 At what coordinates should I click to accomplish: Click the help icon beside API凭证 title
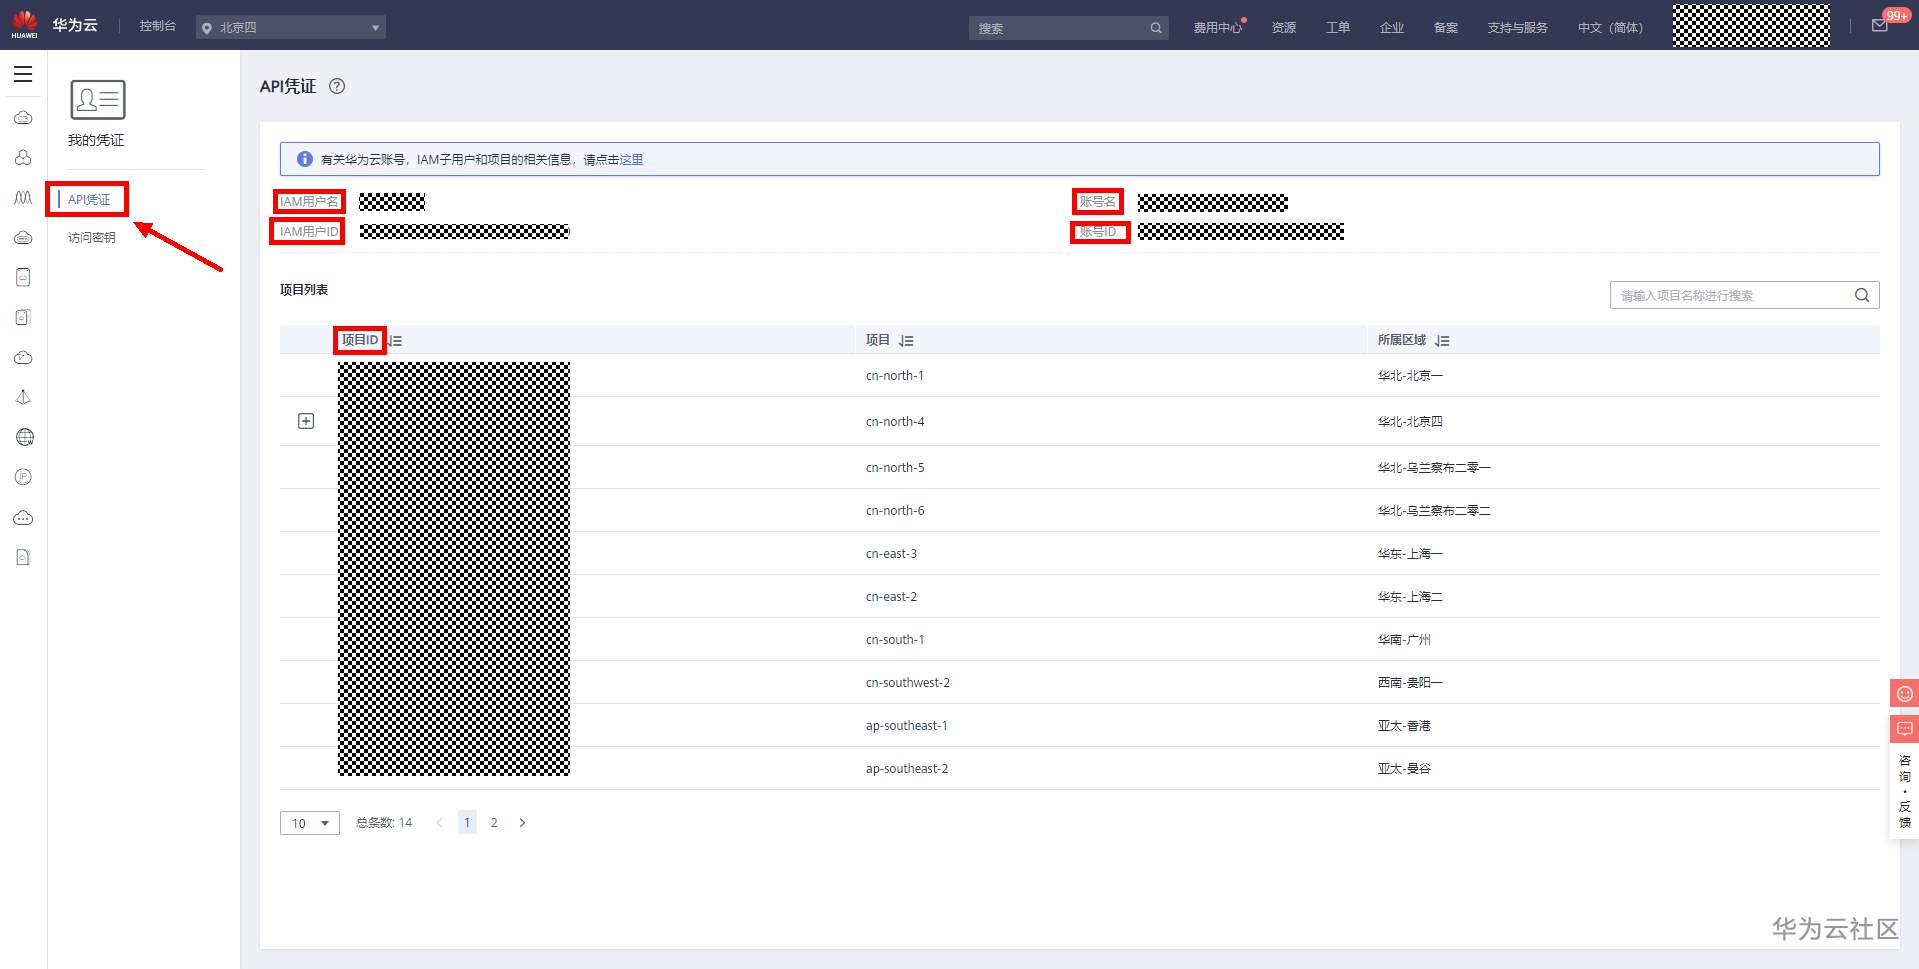coord(337,86)
